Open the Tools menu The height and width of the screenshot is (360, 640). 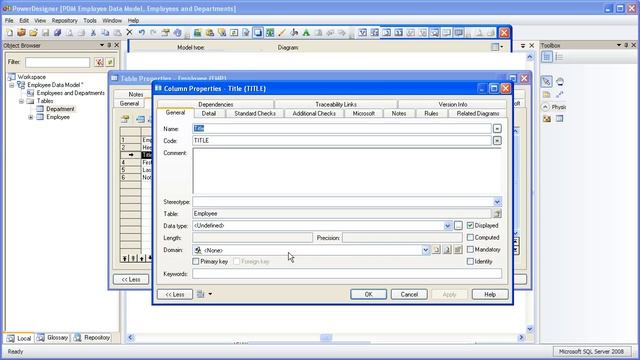pos(90,20)
